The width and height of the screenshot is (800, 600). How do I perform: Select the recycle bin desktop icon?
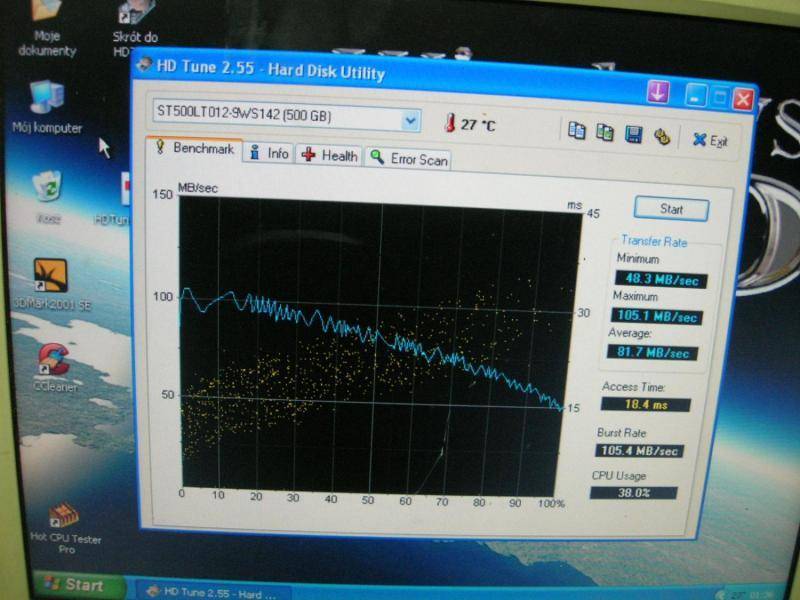pos(48,197)
